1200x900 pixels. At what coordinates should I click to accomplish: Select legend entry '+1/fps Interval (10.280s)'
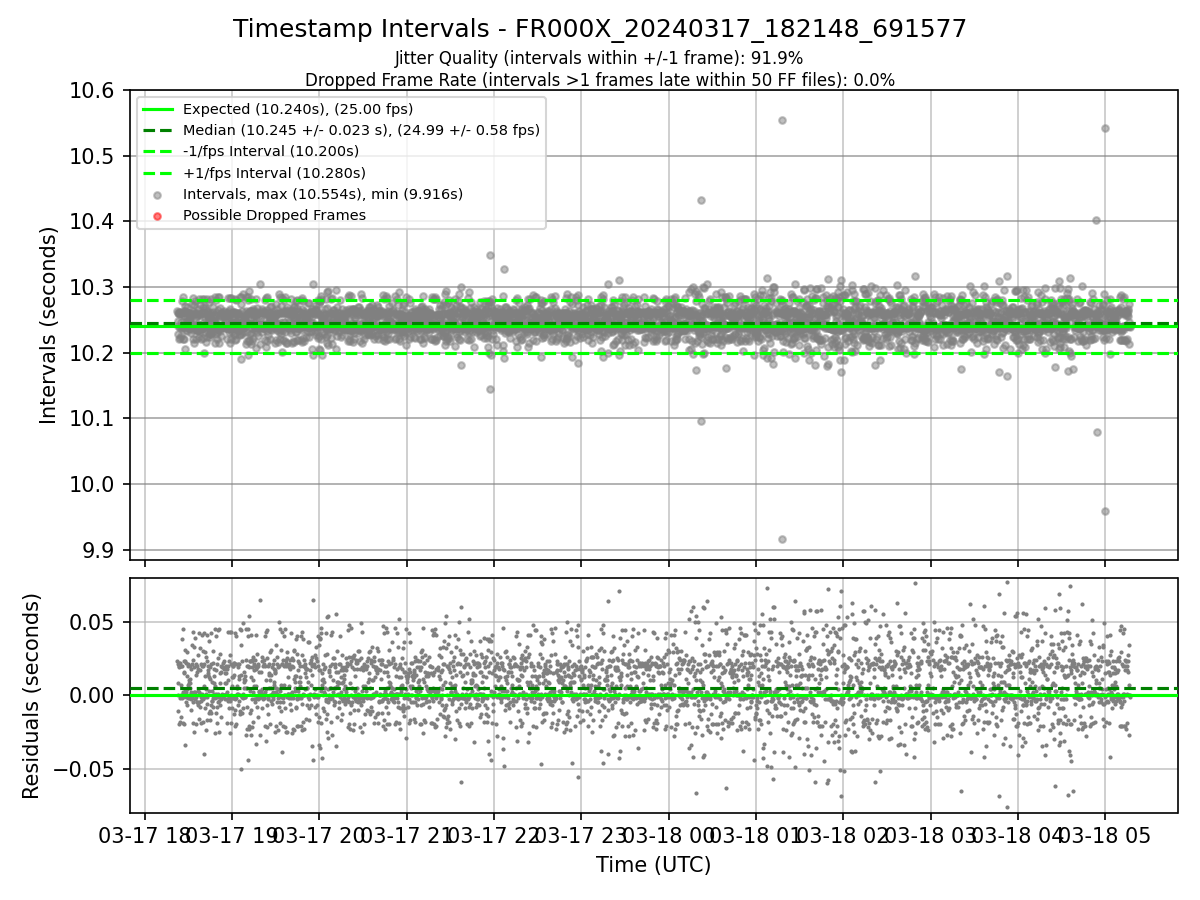click(x=274, y=173)
